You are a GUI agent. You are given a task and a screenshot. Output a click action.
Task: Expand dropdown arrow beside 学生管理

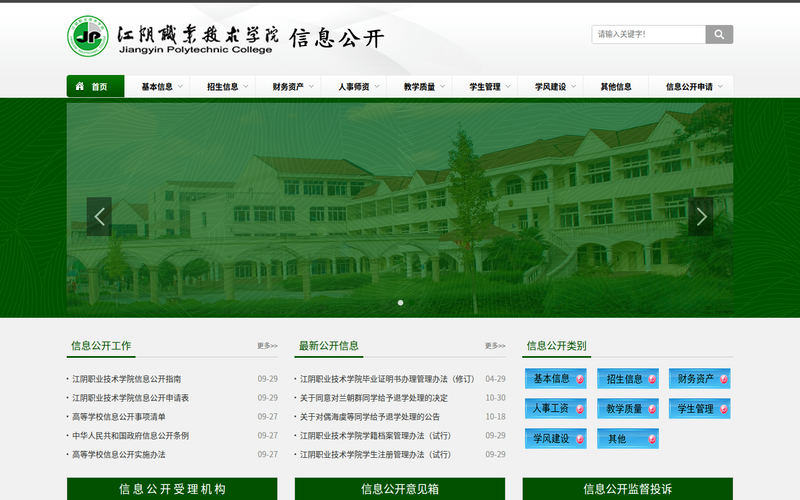(508, 87)
